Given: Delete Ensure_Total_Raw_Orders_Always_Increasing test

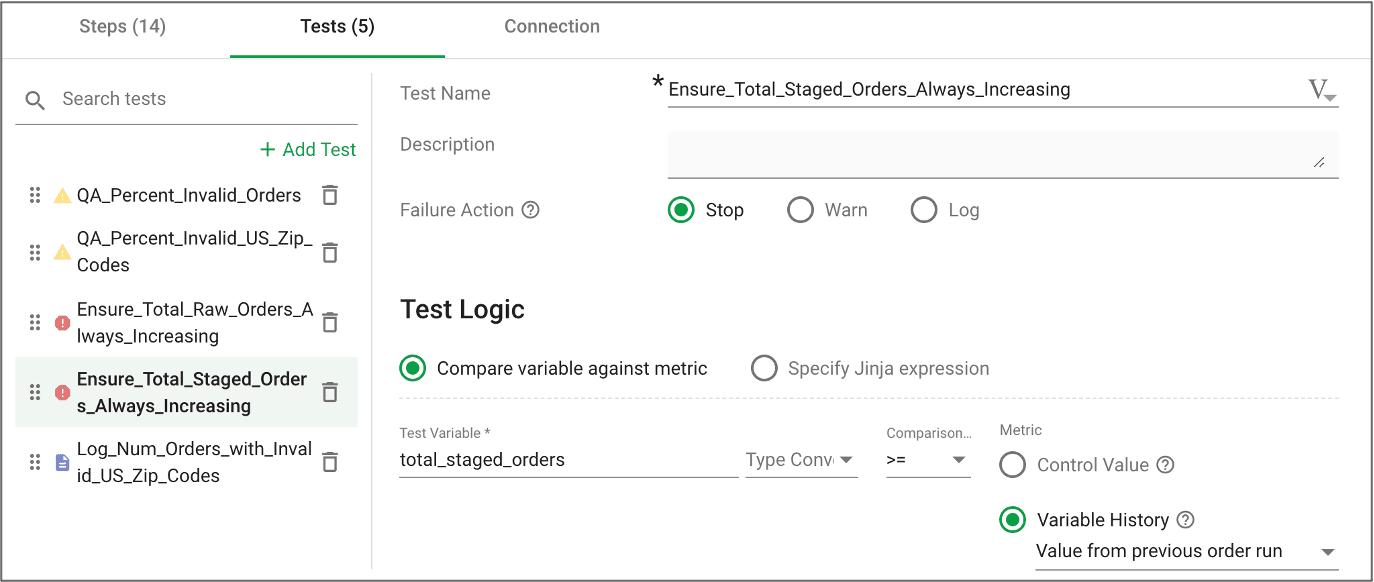Looking at the screenshot, I should [330, 322].
